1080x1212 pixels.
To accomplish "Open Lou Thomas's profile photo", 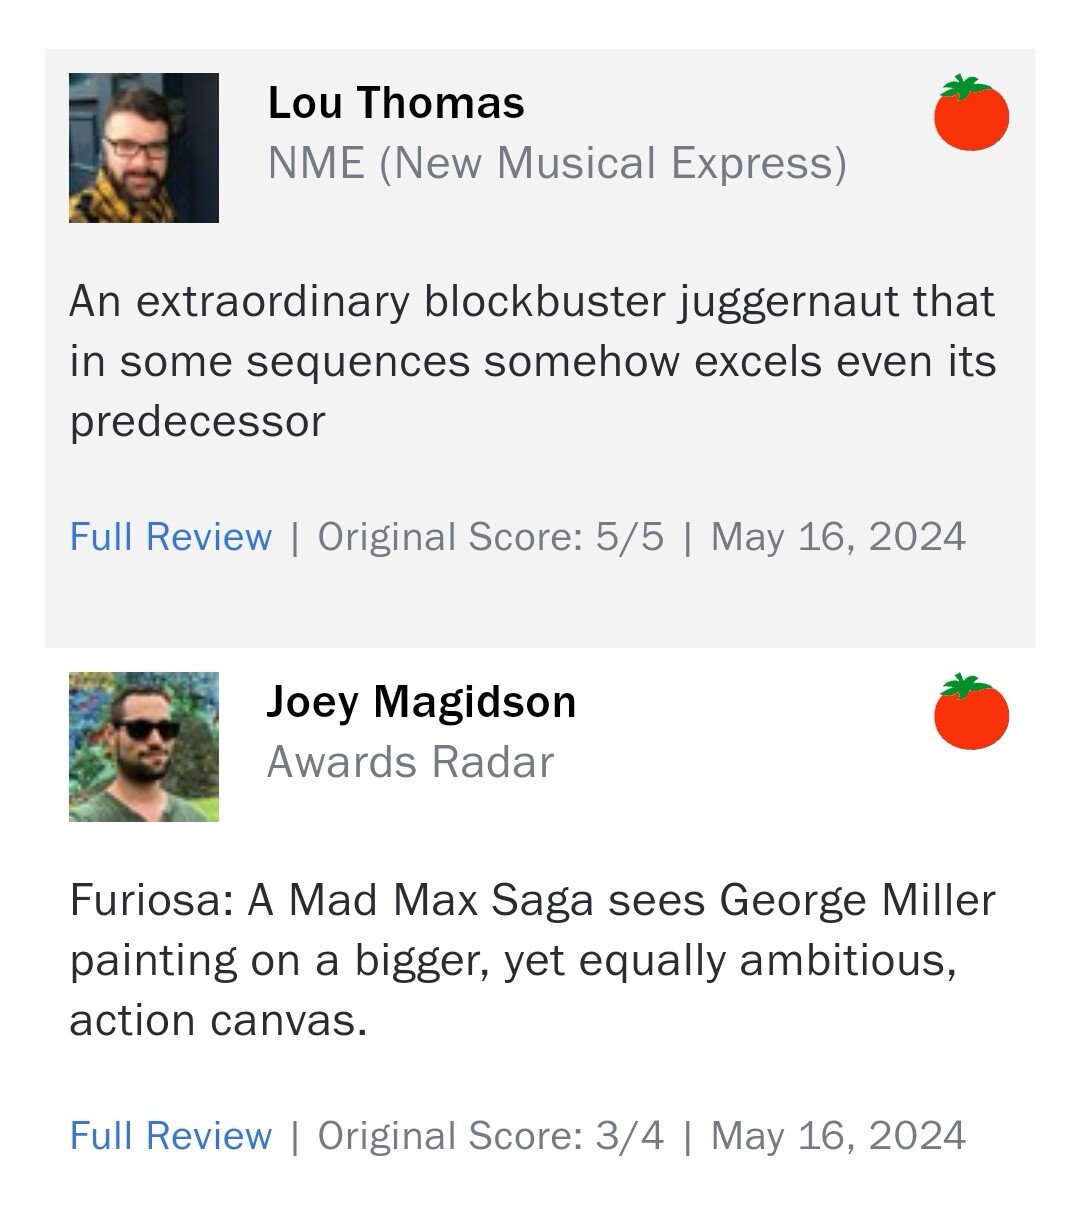I will 144,148.
